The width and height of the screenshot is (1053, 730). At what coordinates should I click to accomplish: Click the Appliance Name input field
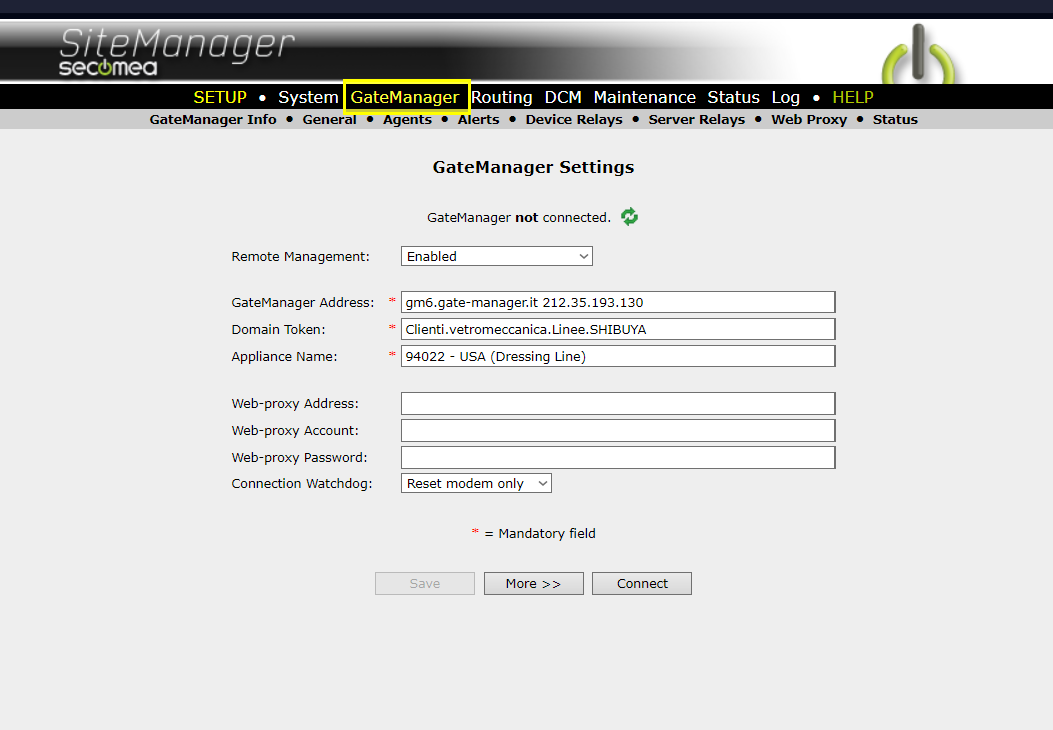618,356
